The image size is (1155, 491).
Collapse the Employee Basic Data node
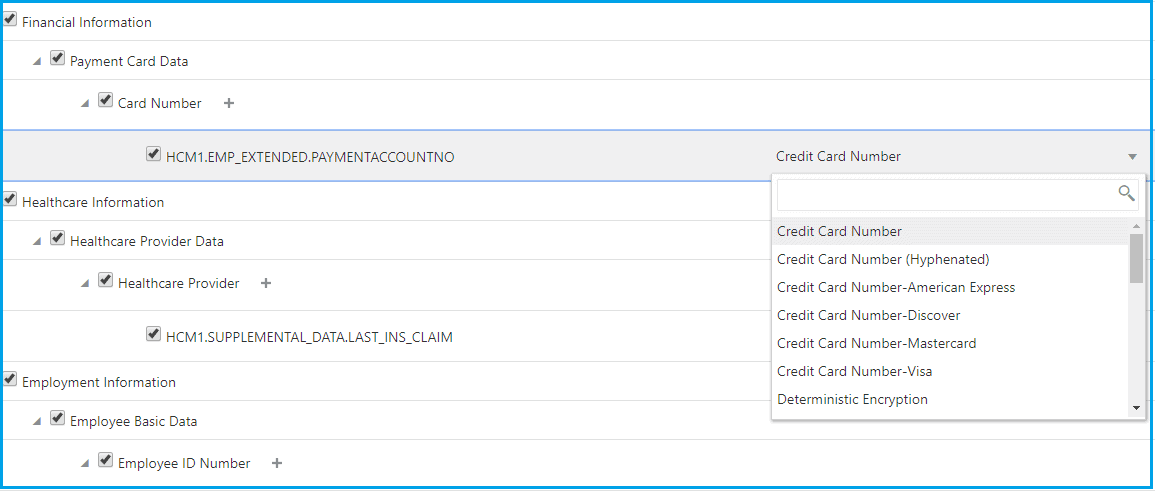pyautogui.click(x=37, y=421)
